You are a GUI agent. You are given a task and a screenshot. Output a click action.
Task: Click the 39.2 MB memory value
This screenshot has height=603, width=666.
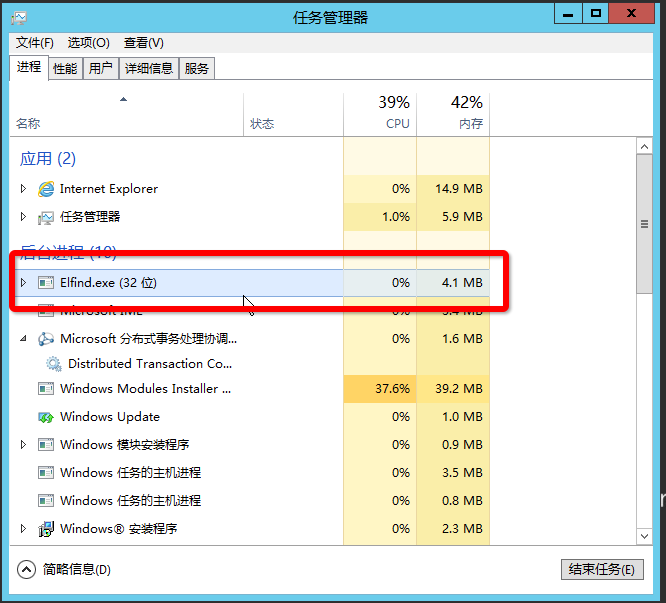[459, 389]
